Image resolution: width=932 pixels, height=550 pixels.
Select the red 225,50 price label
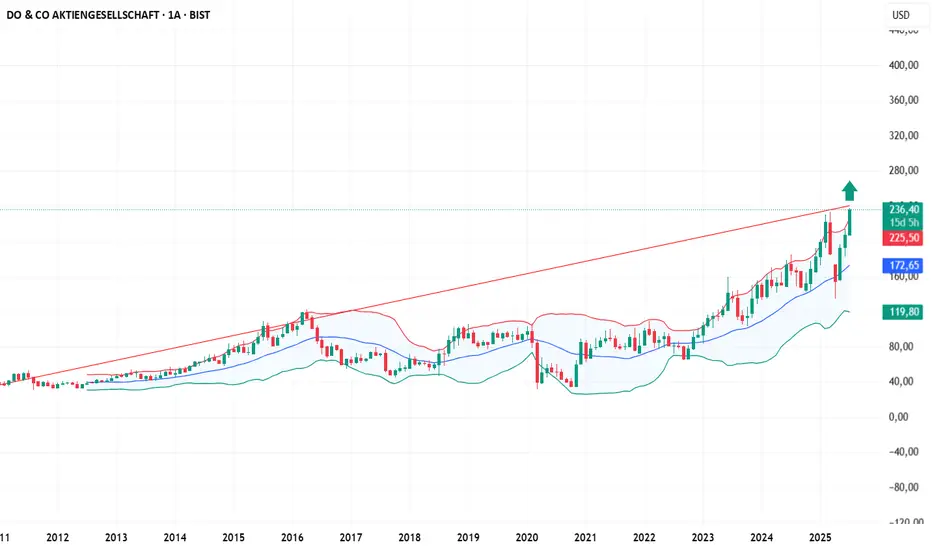903,238
